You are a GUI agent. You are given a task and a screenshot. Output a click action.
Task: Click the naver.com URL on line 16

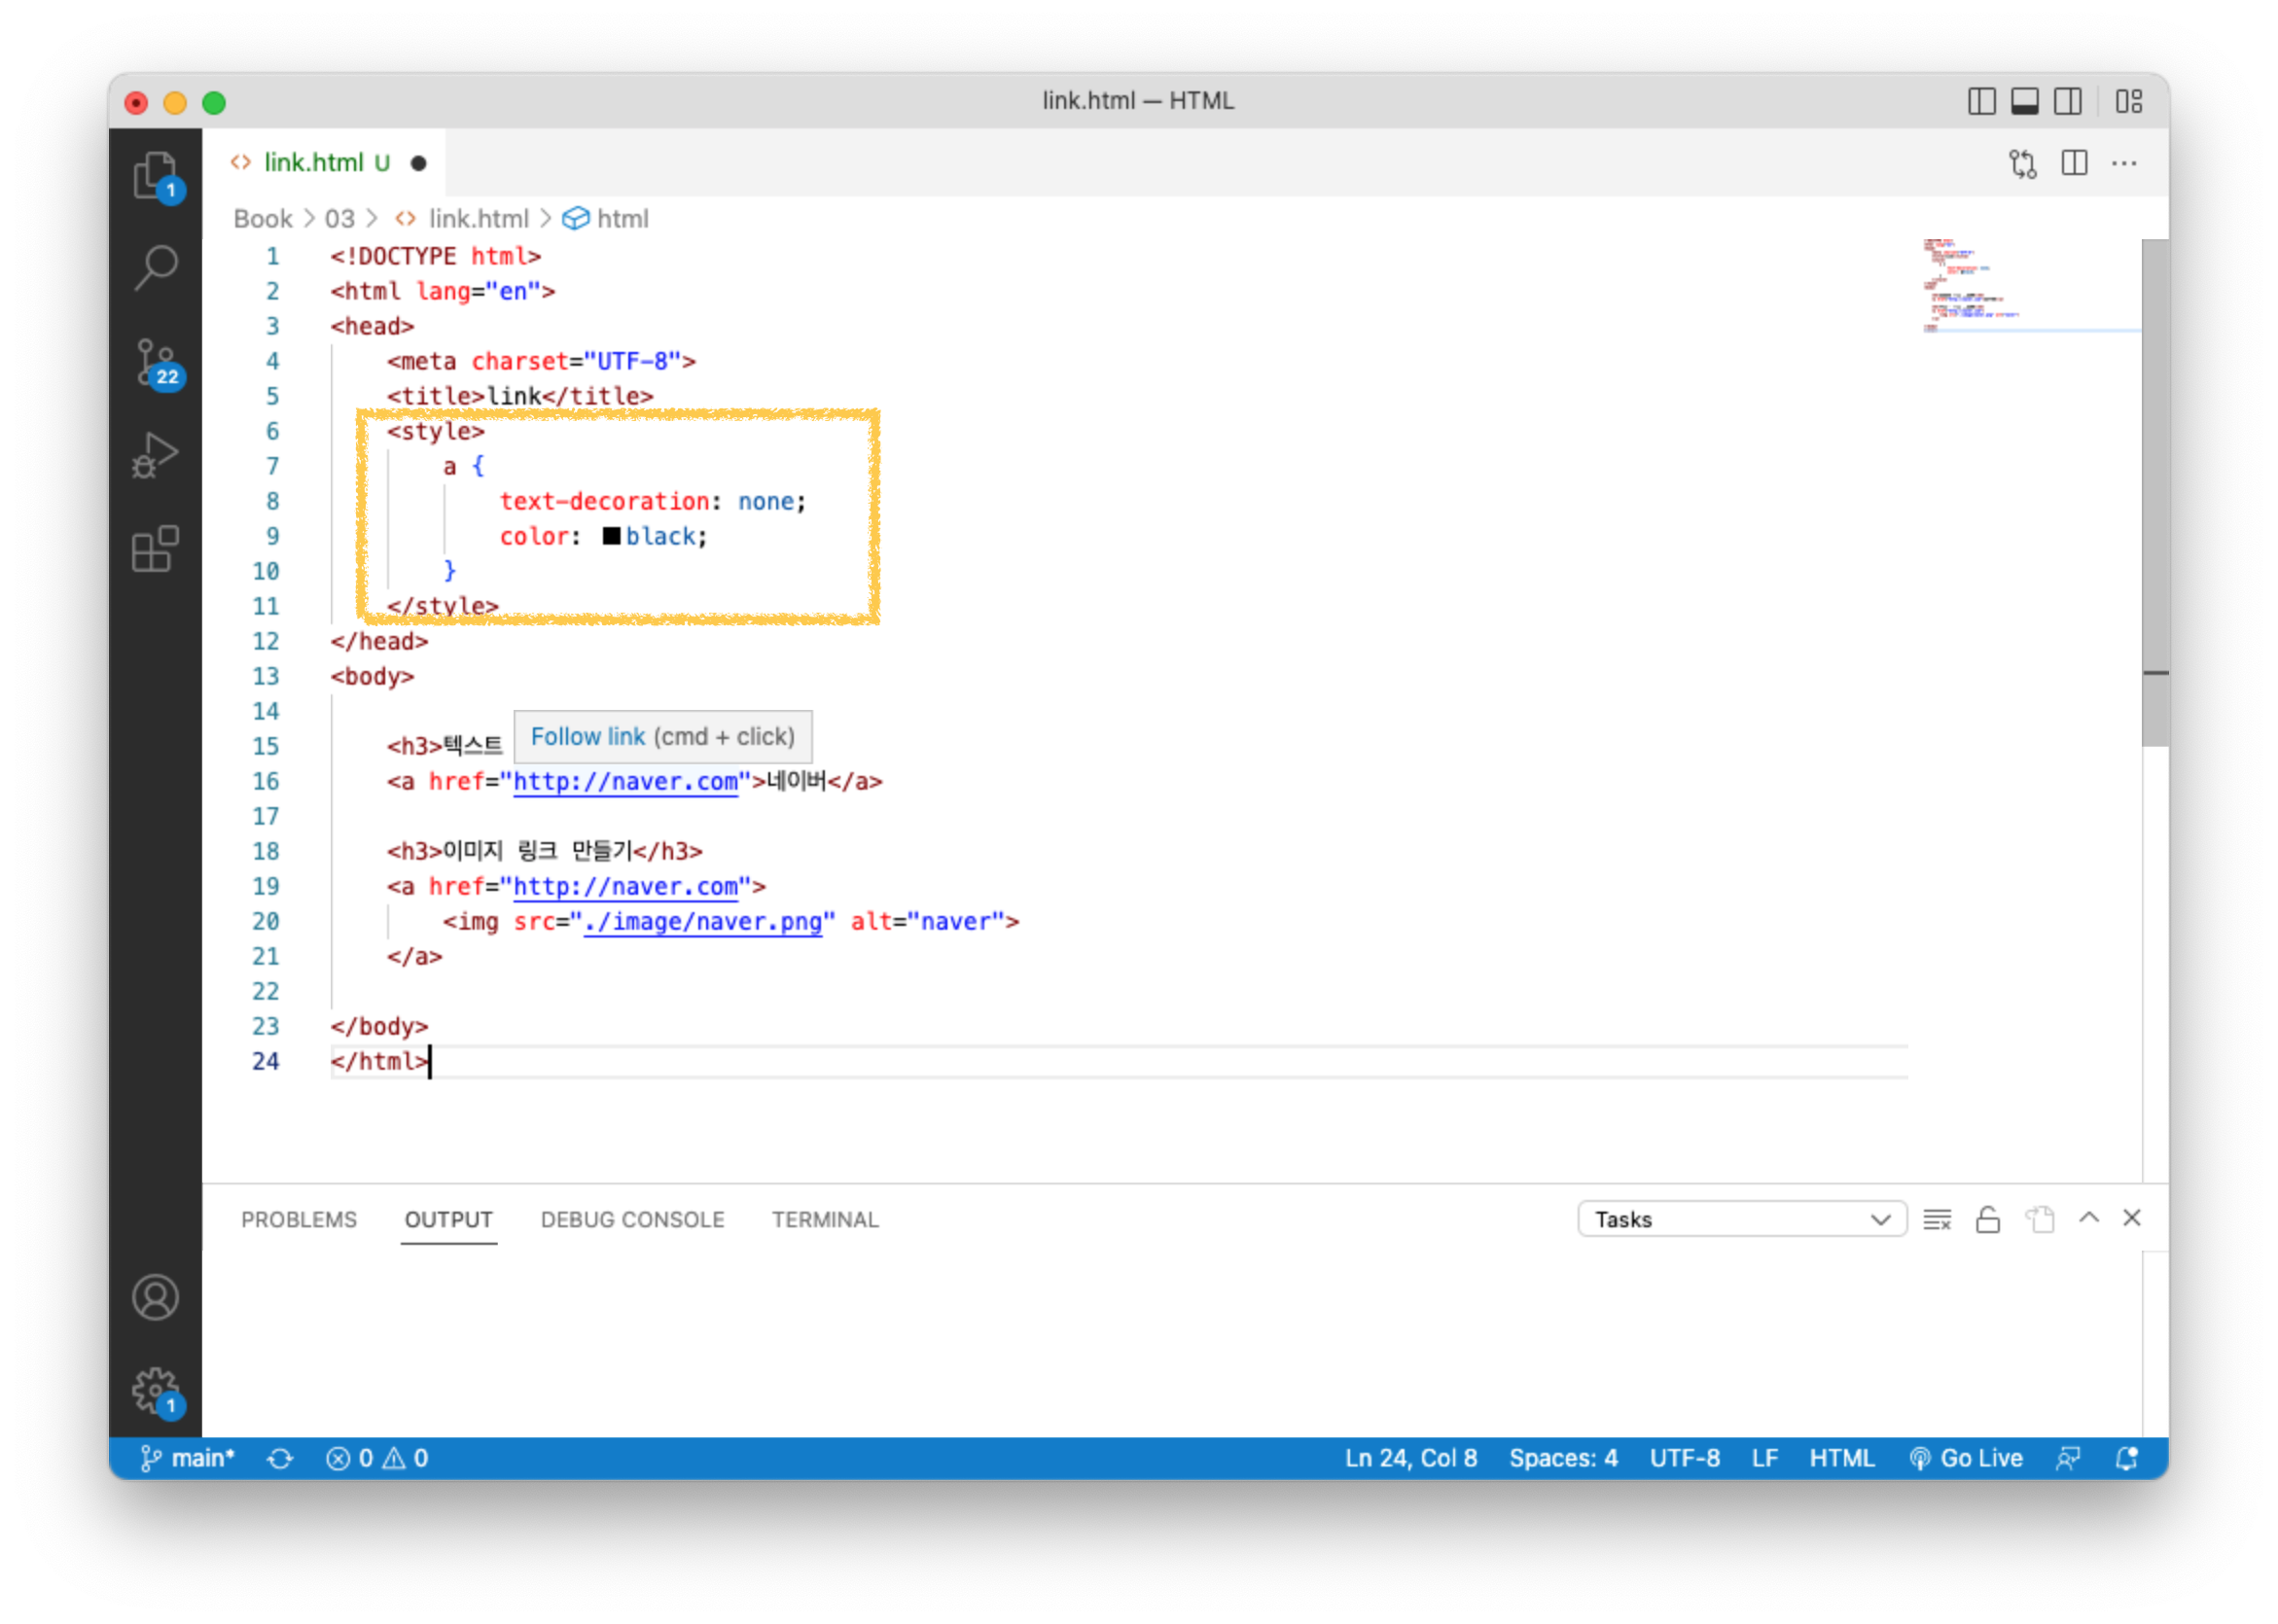pyautogui.click(x=626, y=782)
